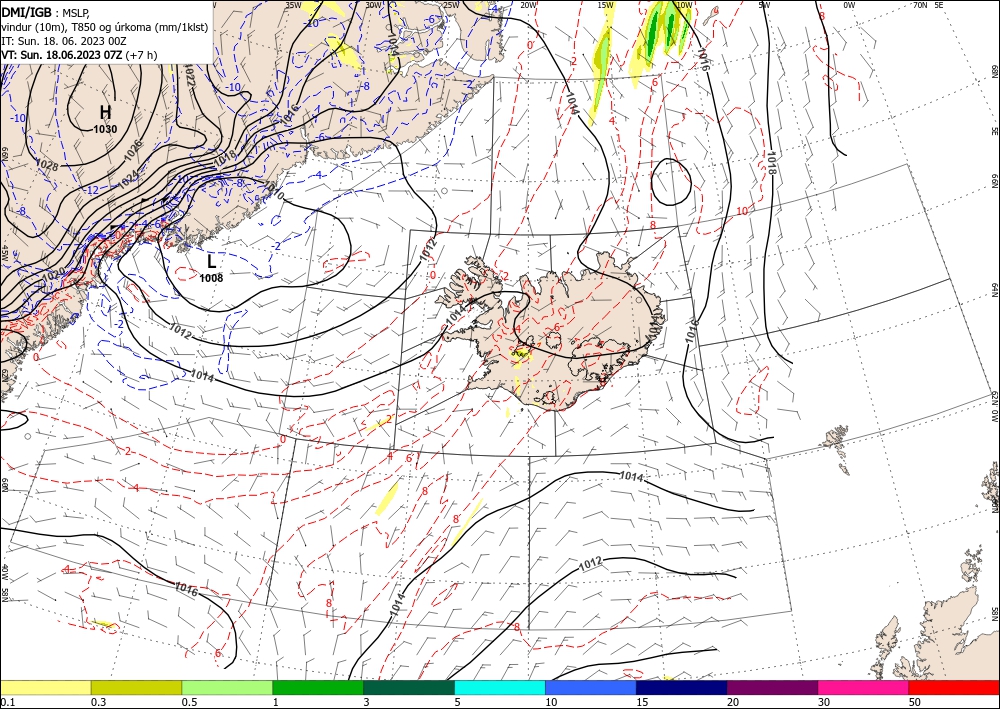The height and width of the screenshot is (709, 1000).
Task: Click the 1010 isobar label
Action: 274,192
